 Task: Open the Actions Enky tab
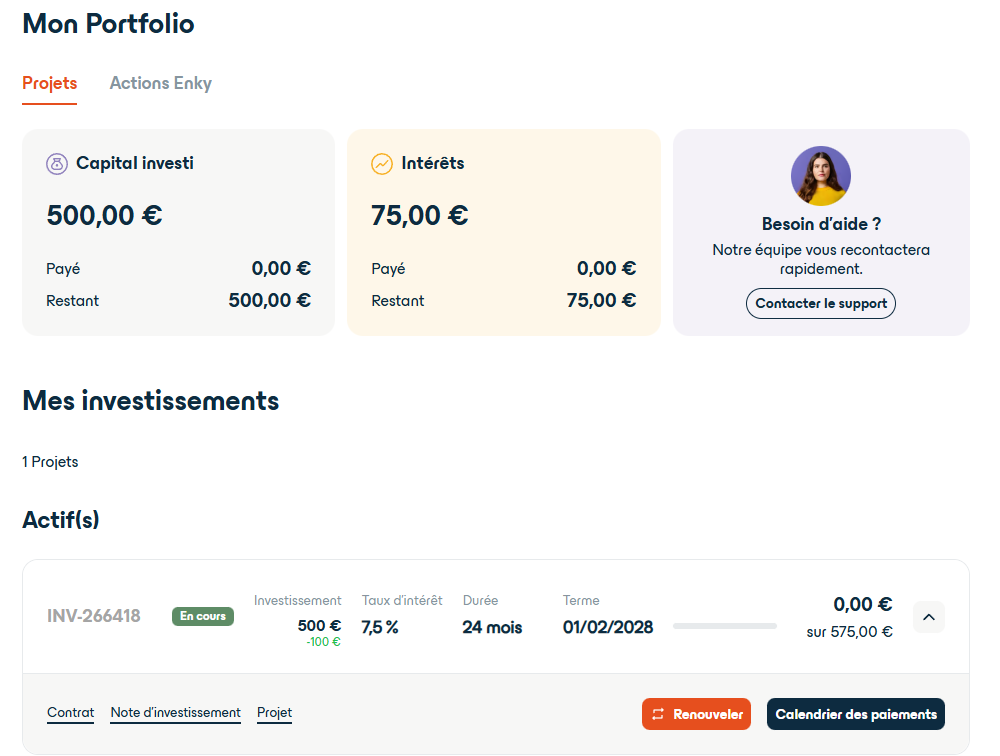tap(161, 83)
